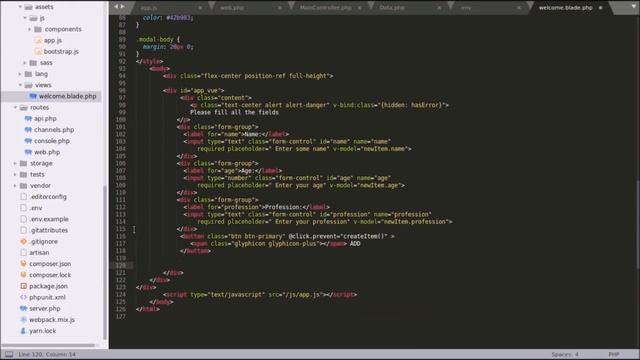The width and height of the screenshot is (640, 360).
Task: Open the Spaces: 4 indentation setting
Action: [564, 354]
